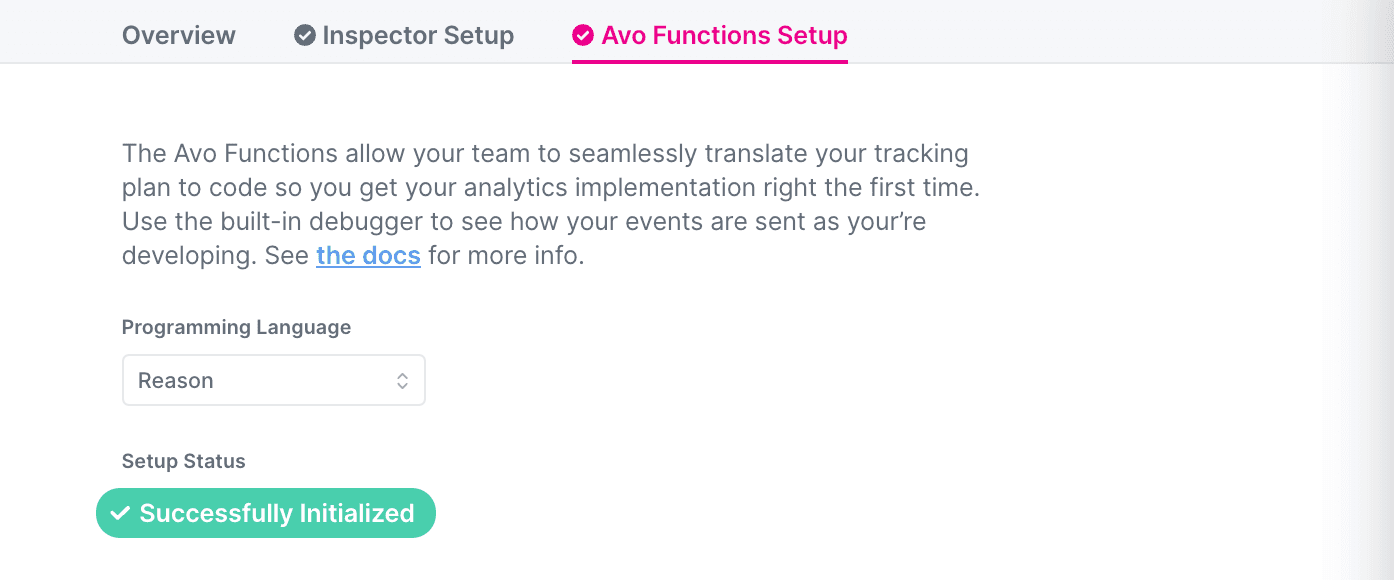
Task: Click the up-down chevron in the language selector
Action: [401, 380]
